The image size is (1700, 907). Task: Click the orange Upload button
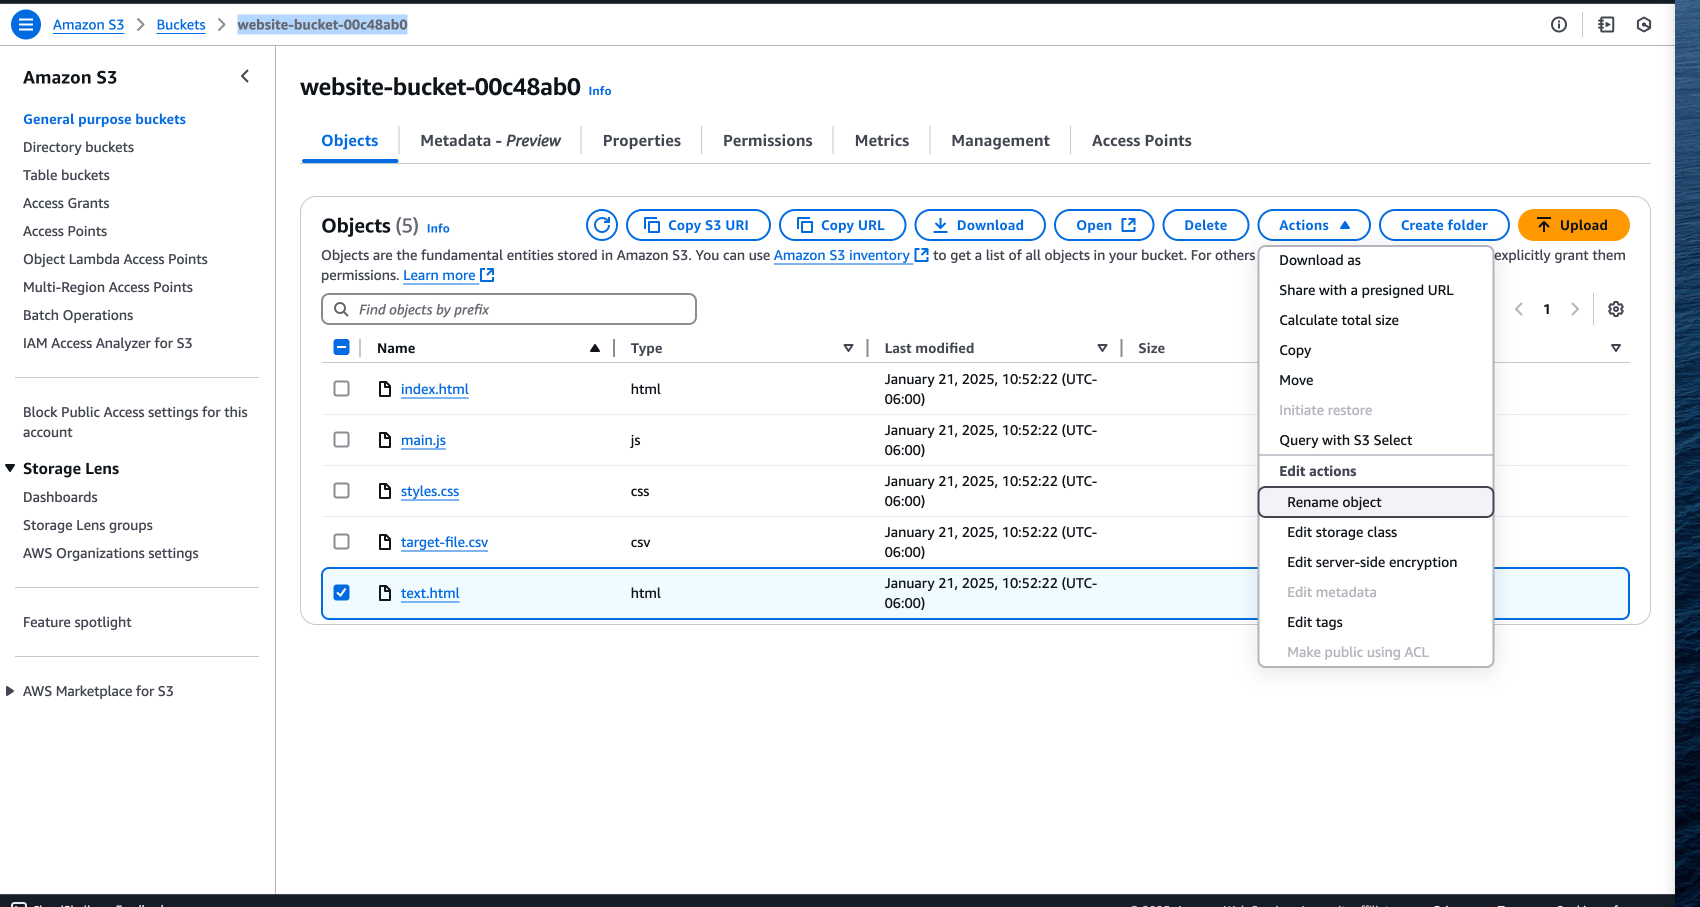(x=1574, y=225)
